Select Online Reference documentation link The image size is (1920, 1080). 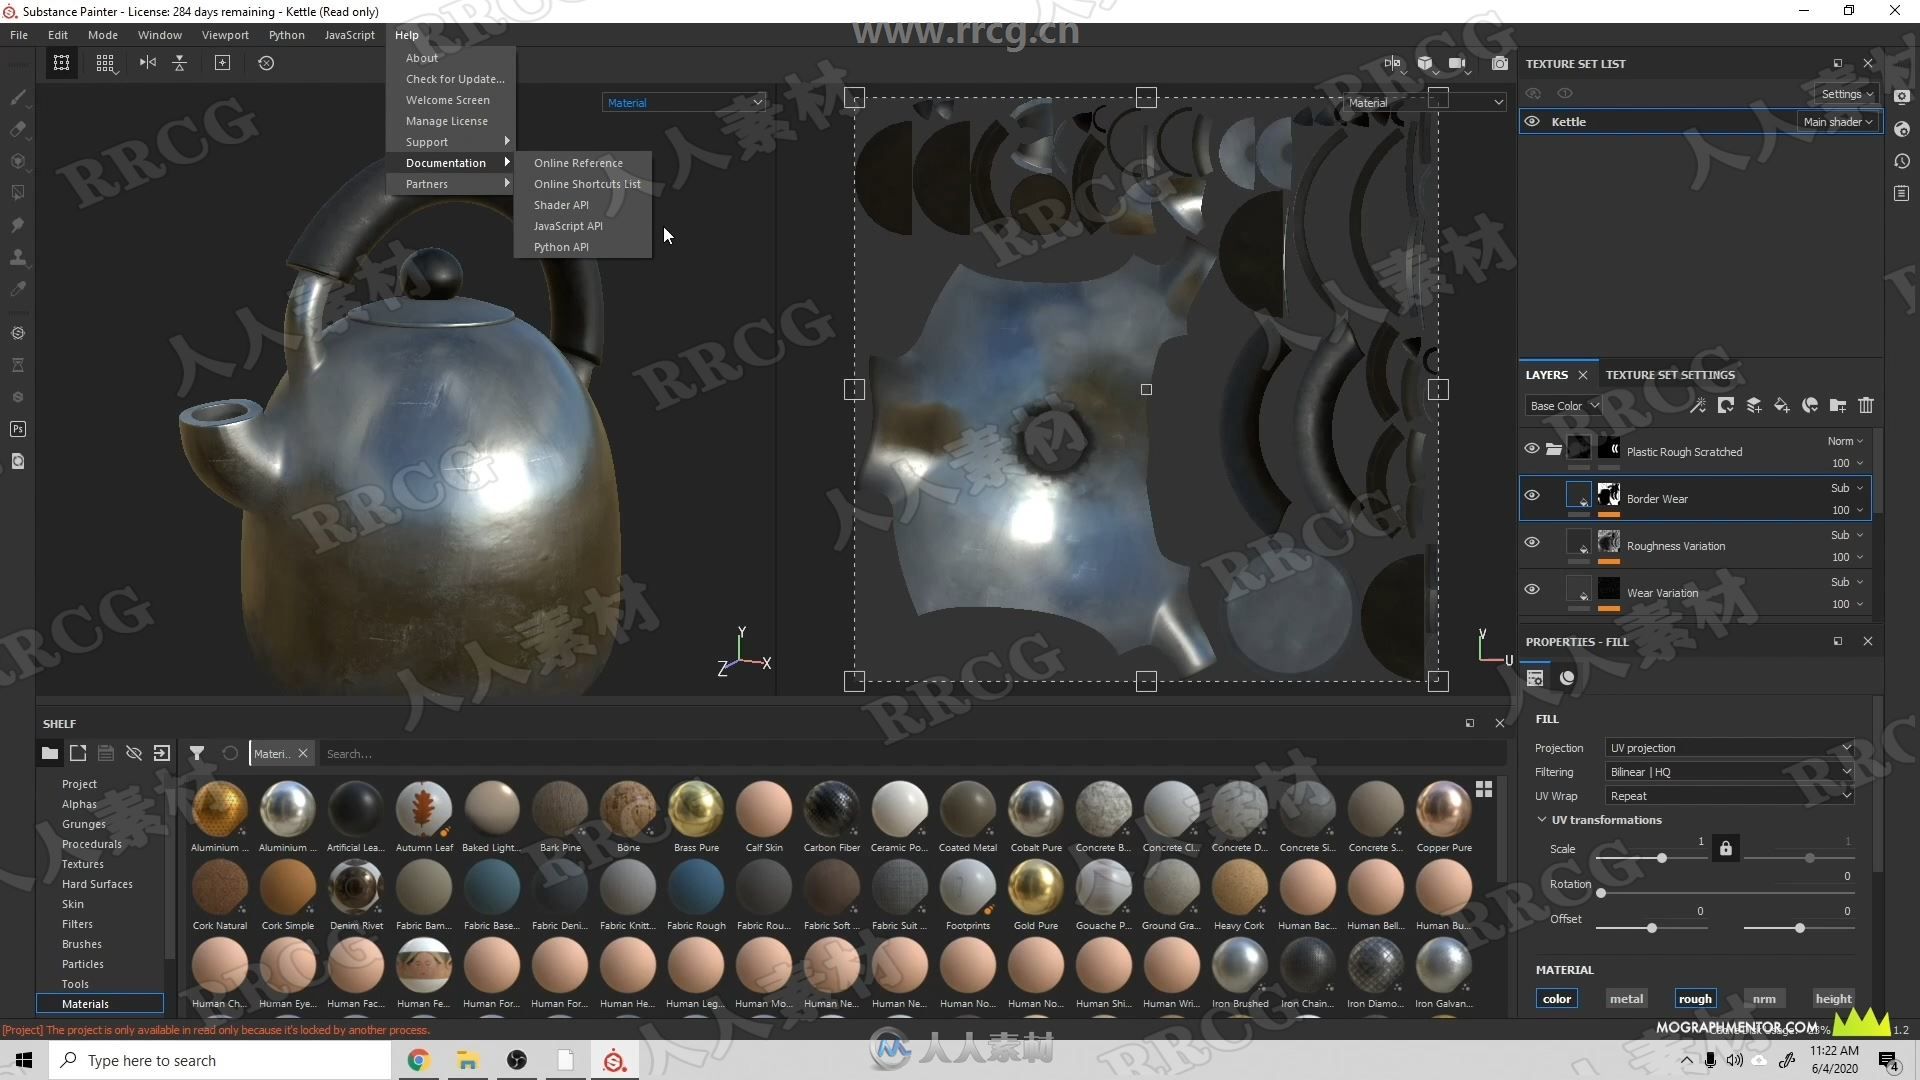578,162
